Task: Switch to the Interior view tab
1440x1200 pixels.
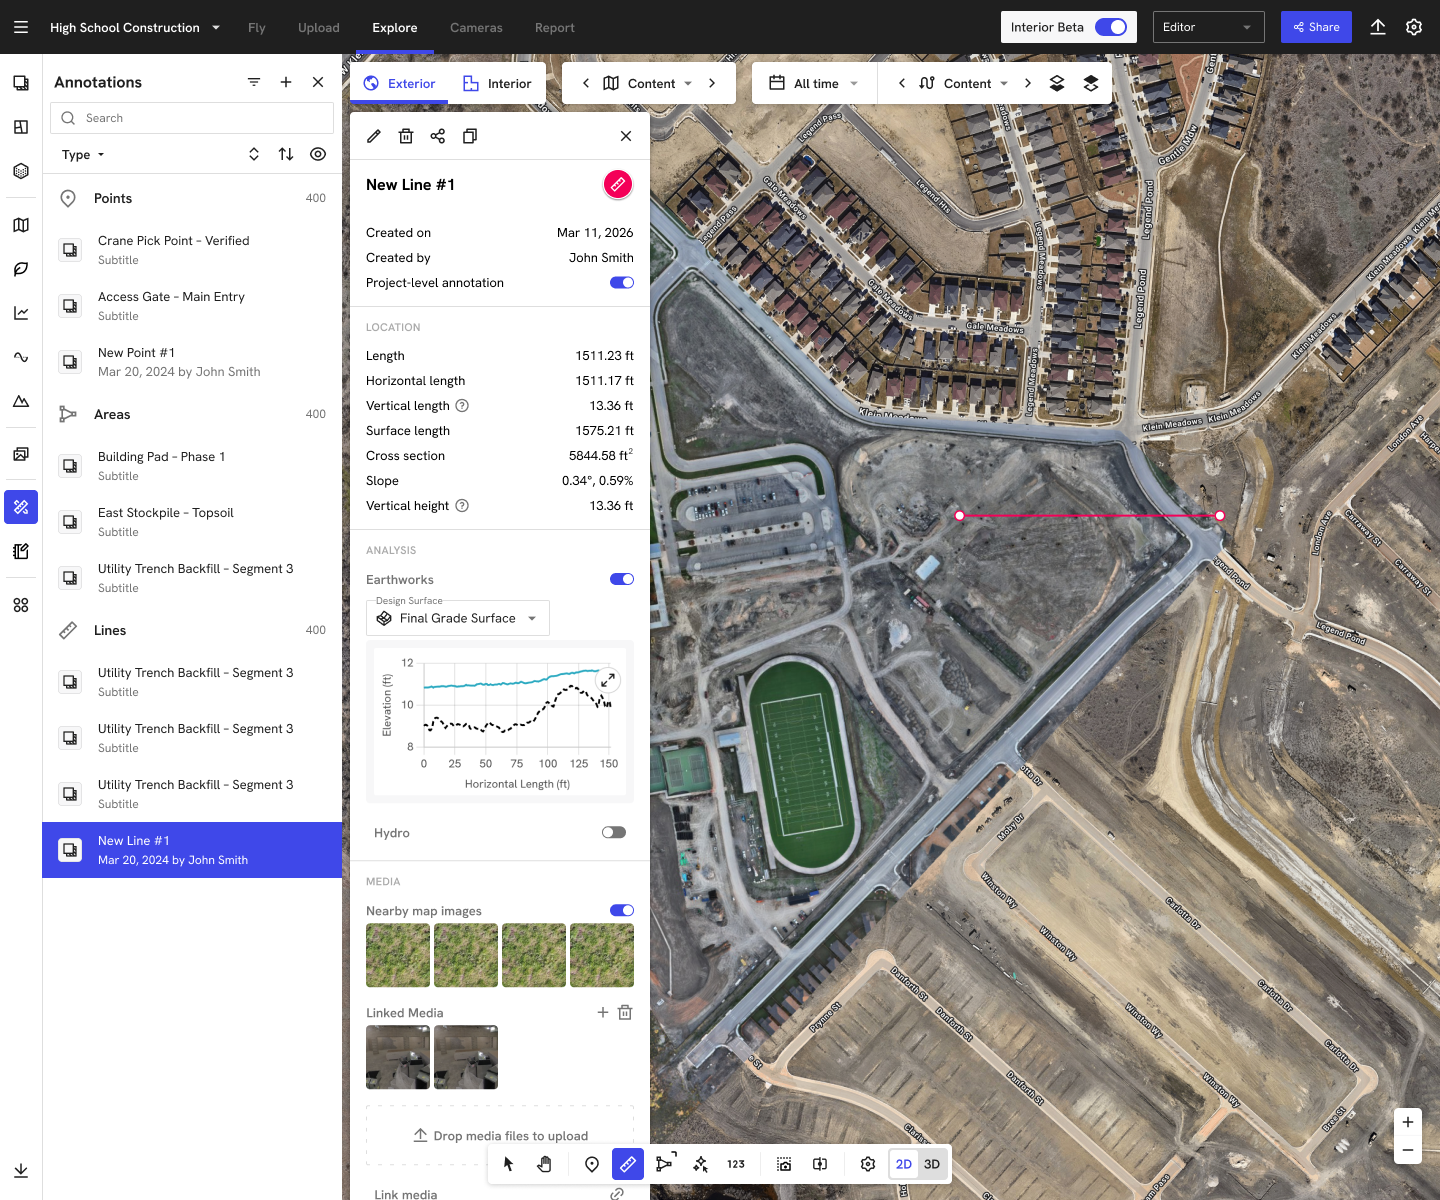Action: [497, 83]
